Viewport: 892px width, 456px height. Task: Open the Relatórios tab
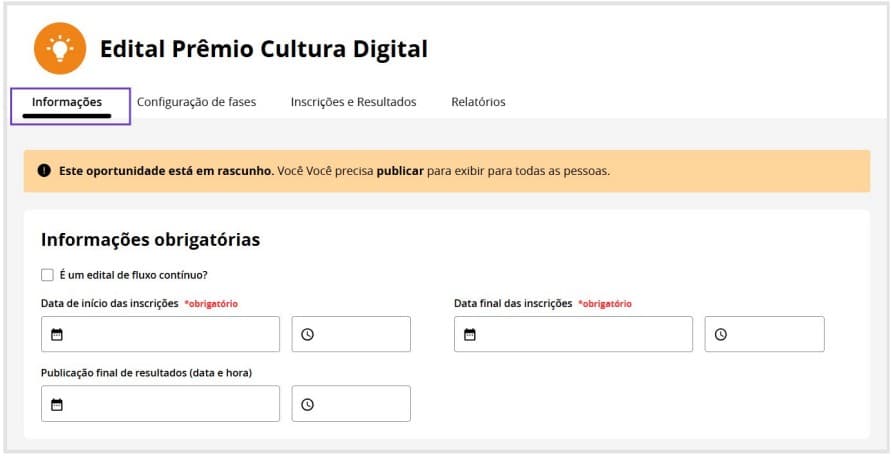click(478, 102)
